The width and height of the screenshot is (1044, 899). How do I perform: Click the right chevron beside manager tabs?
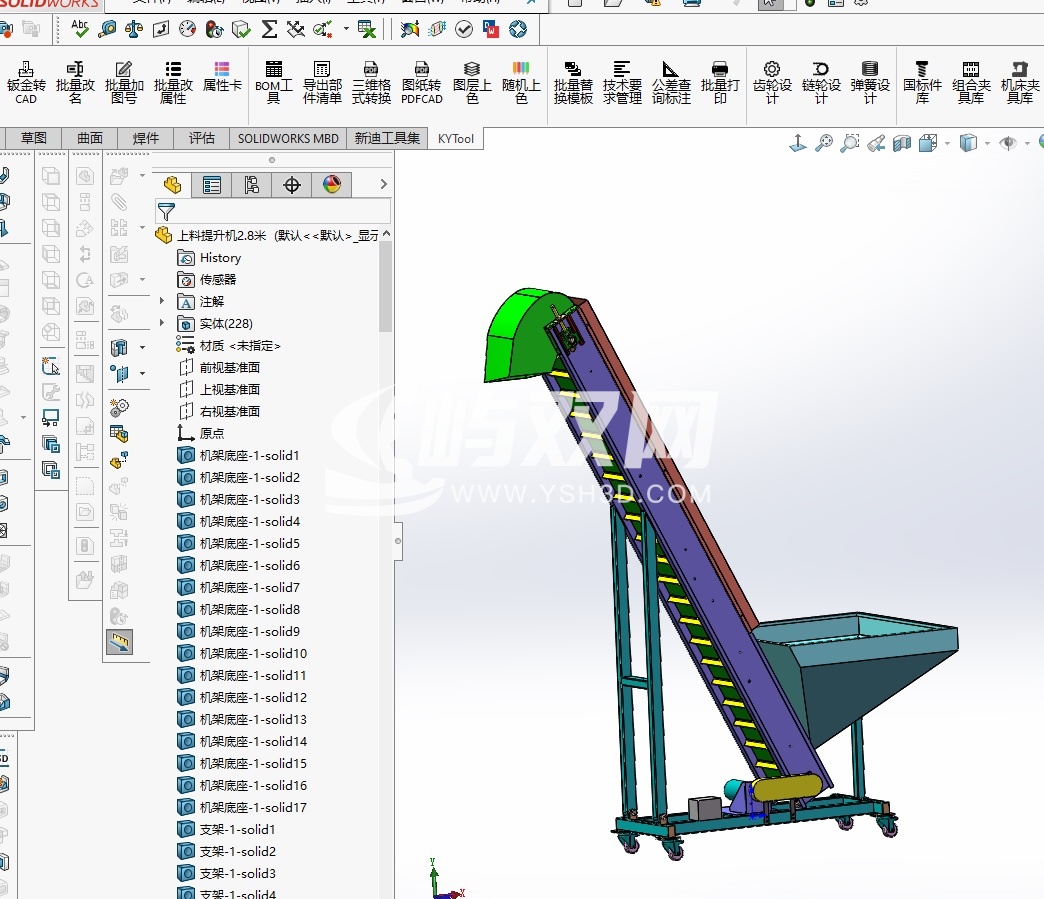[383, 184]
